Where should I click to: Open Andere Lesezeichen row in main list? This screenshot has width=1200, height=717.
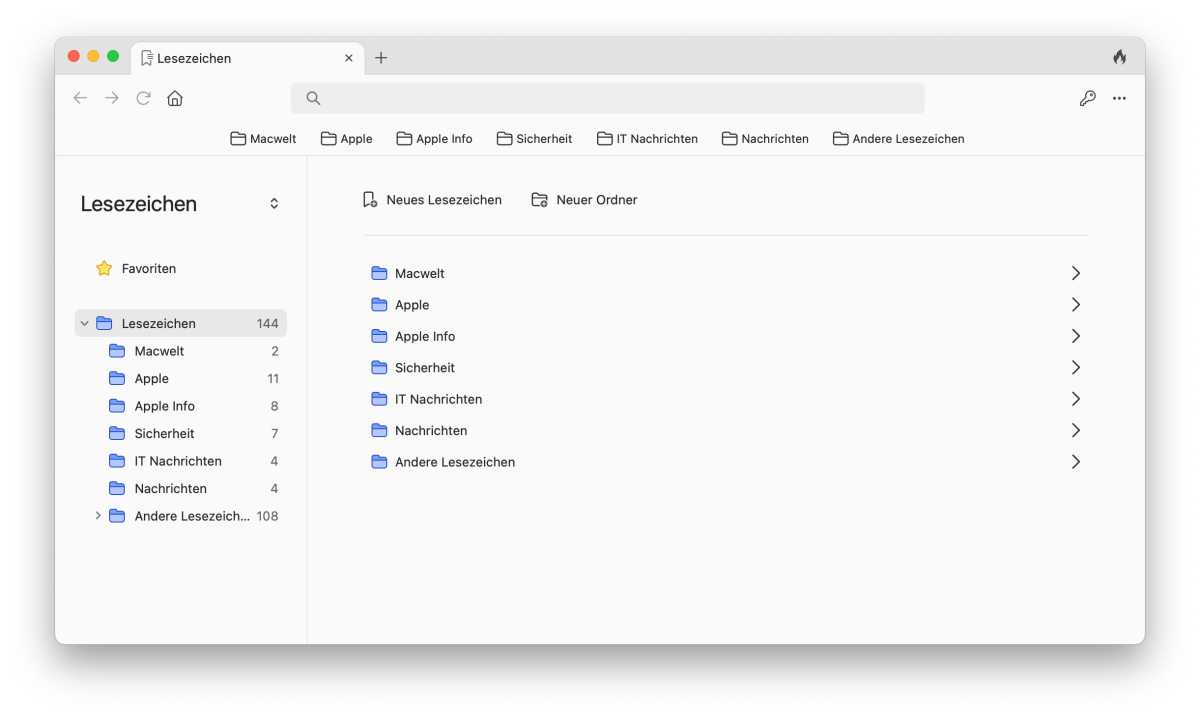[726, 462]
